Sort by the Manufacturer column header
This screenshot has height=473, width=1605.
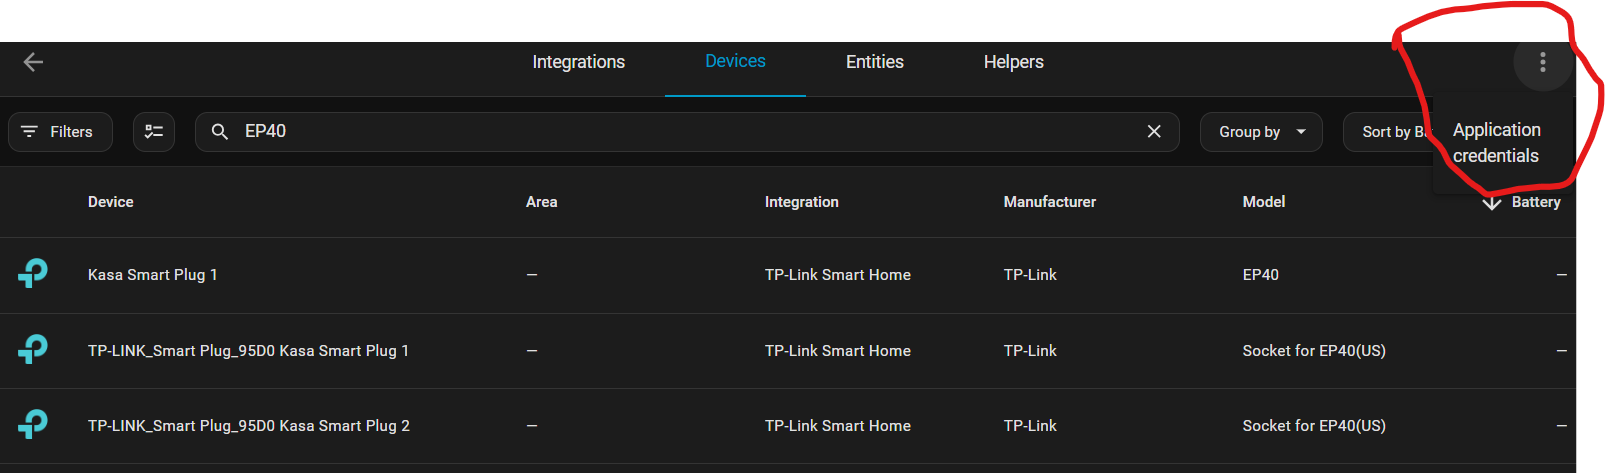[1049, 202]
